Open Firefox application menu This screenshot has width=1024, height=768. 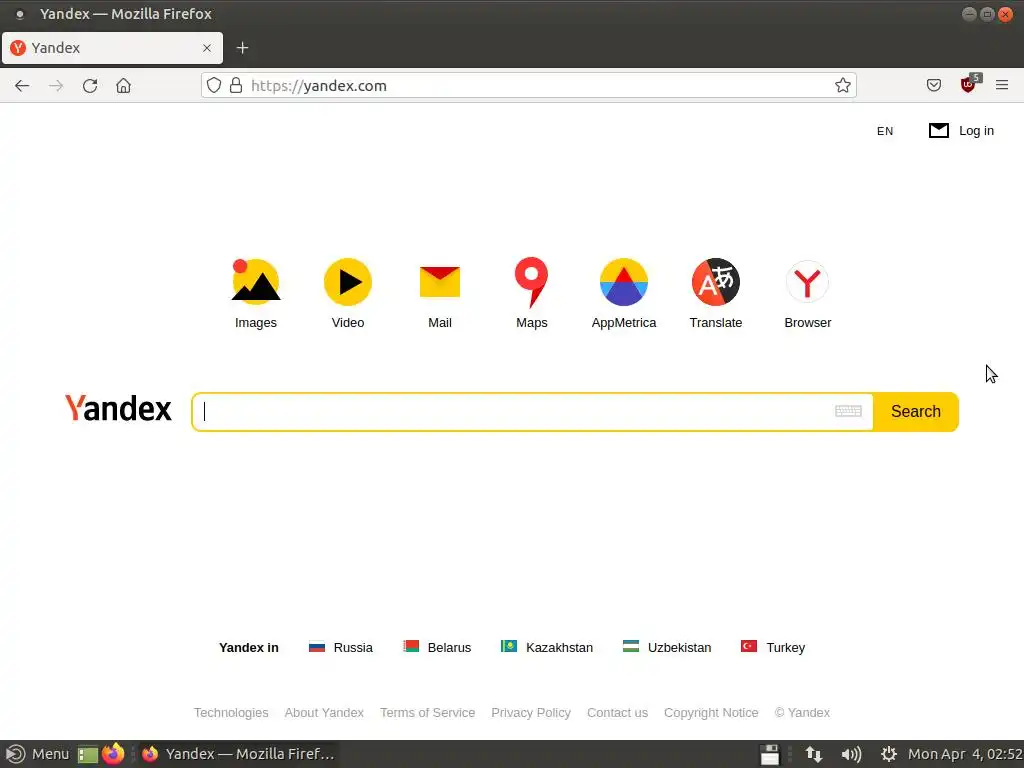tap(1002, 85)
